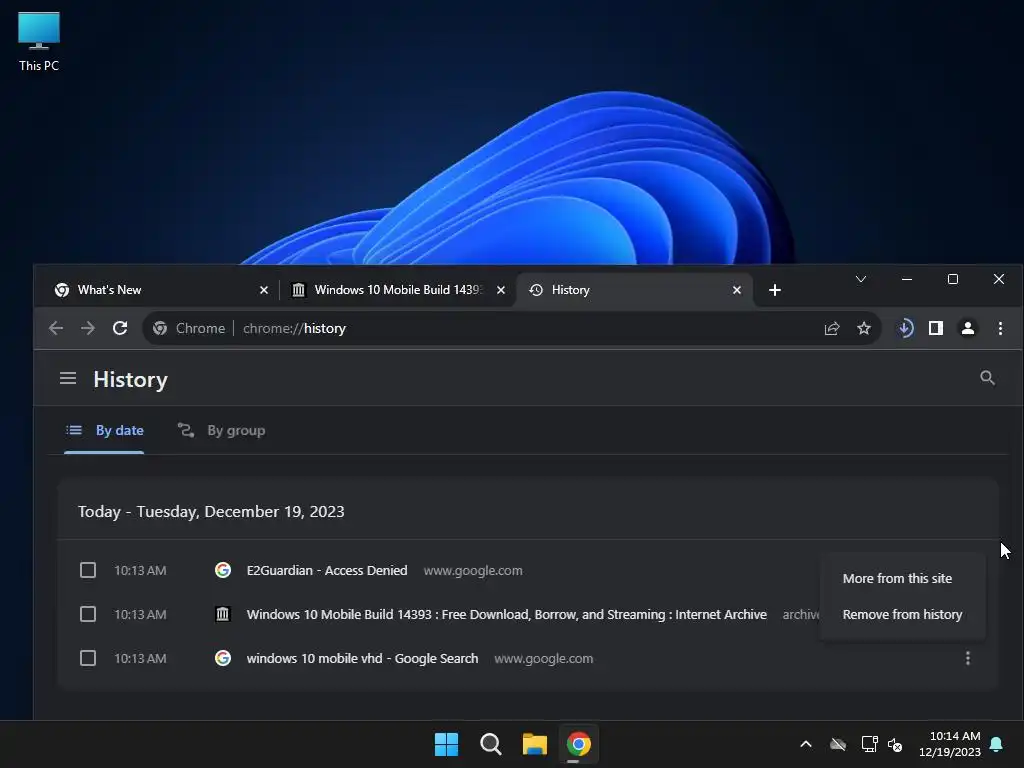
Task: Select the By group view tab
Action: [x=221, y=430]
